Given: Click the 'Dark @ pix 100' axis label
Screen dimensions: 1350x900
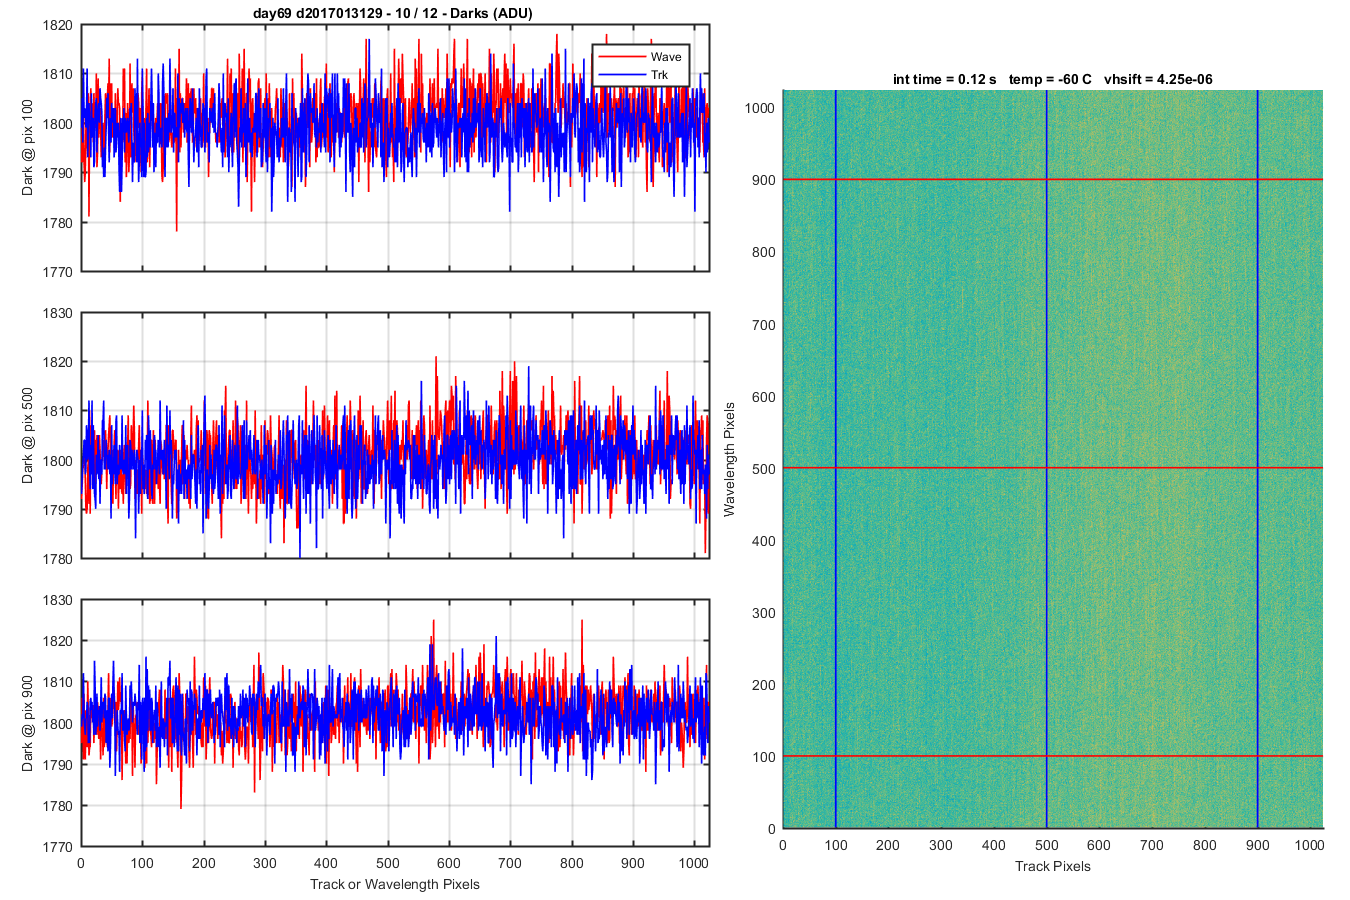Looking at the screenshot, I should (x=27, y=148).
